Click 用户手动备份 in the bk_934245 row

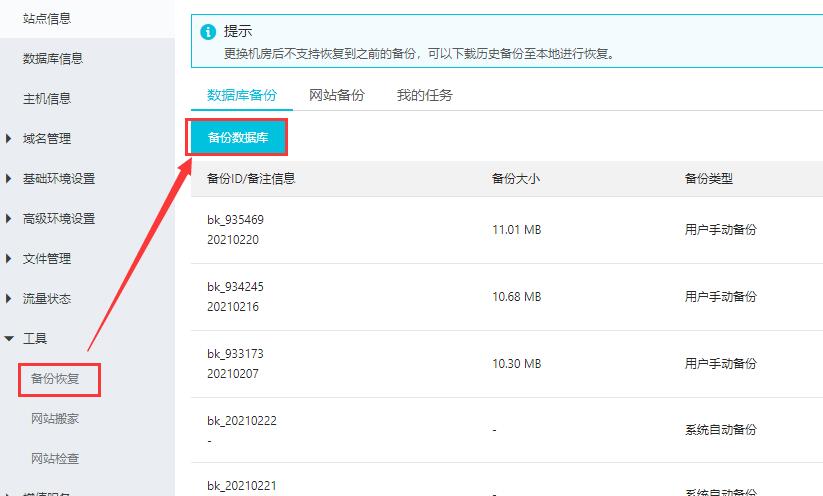(721, 297)
